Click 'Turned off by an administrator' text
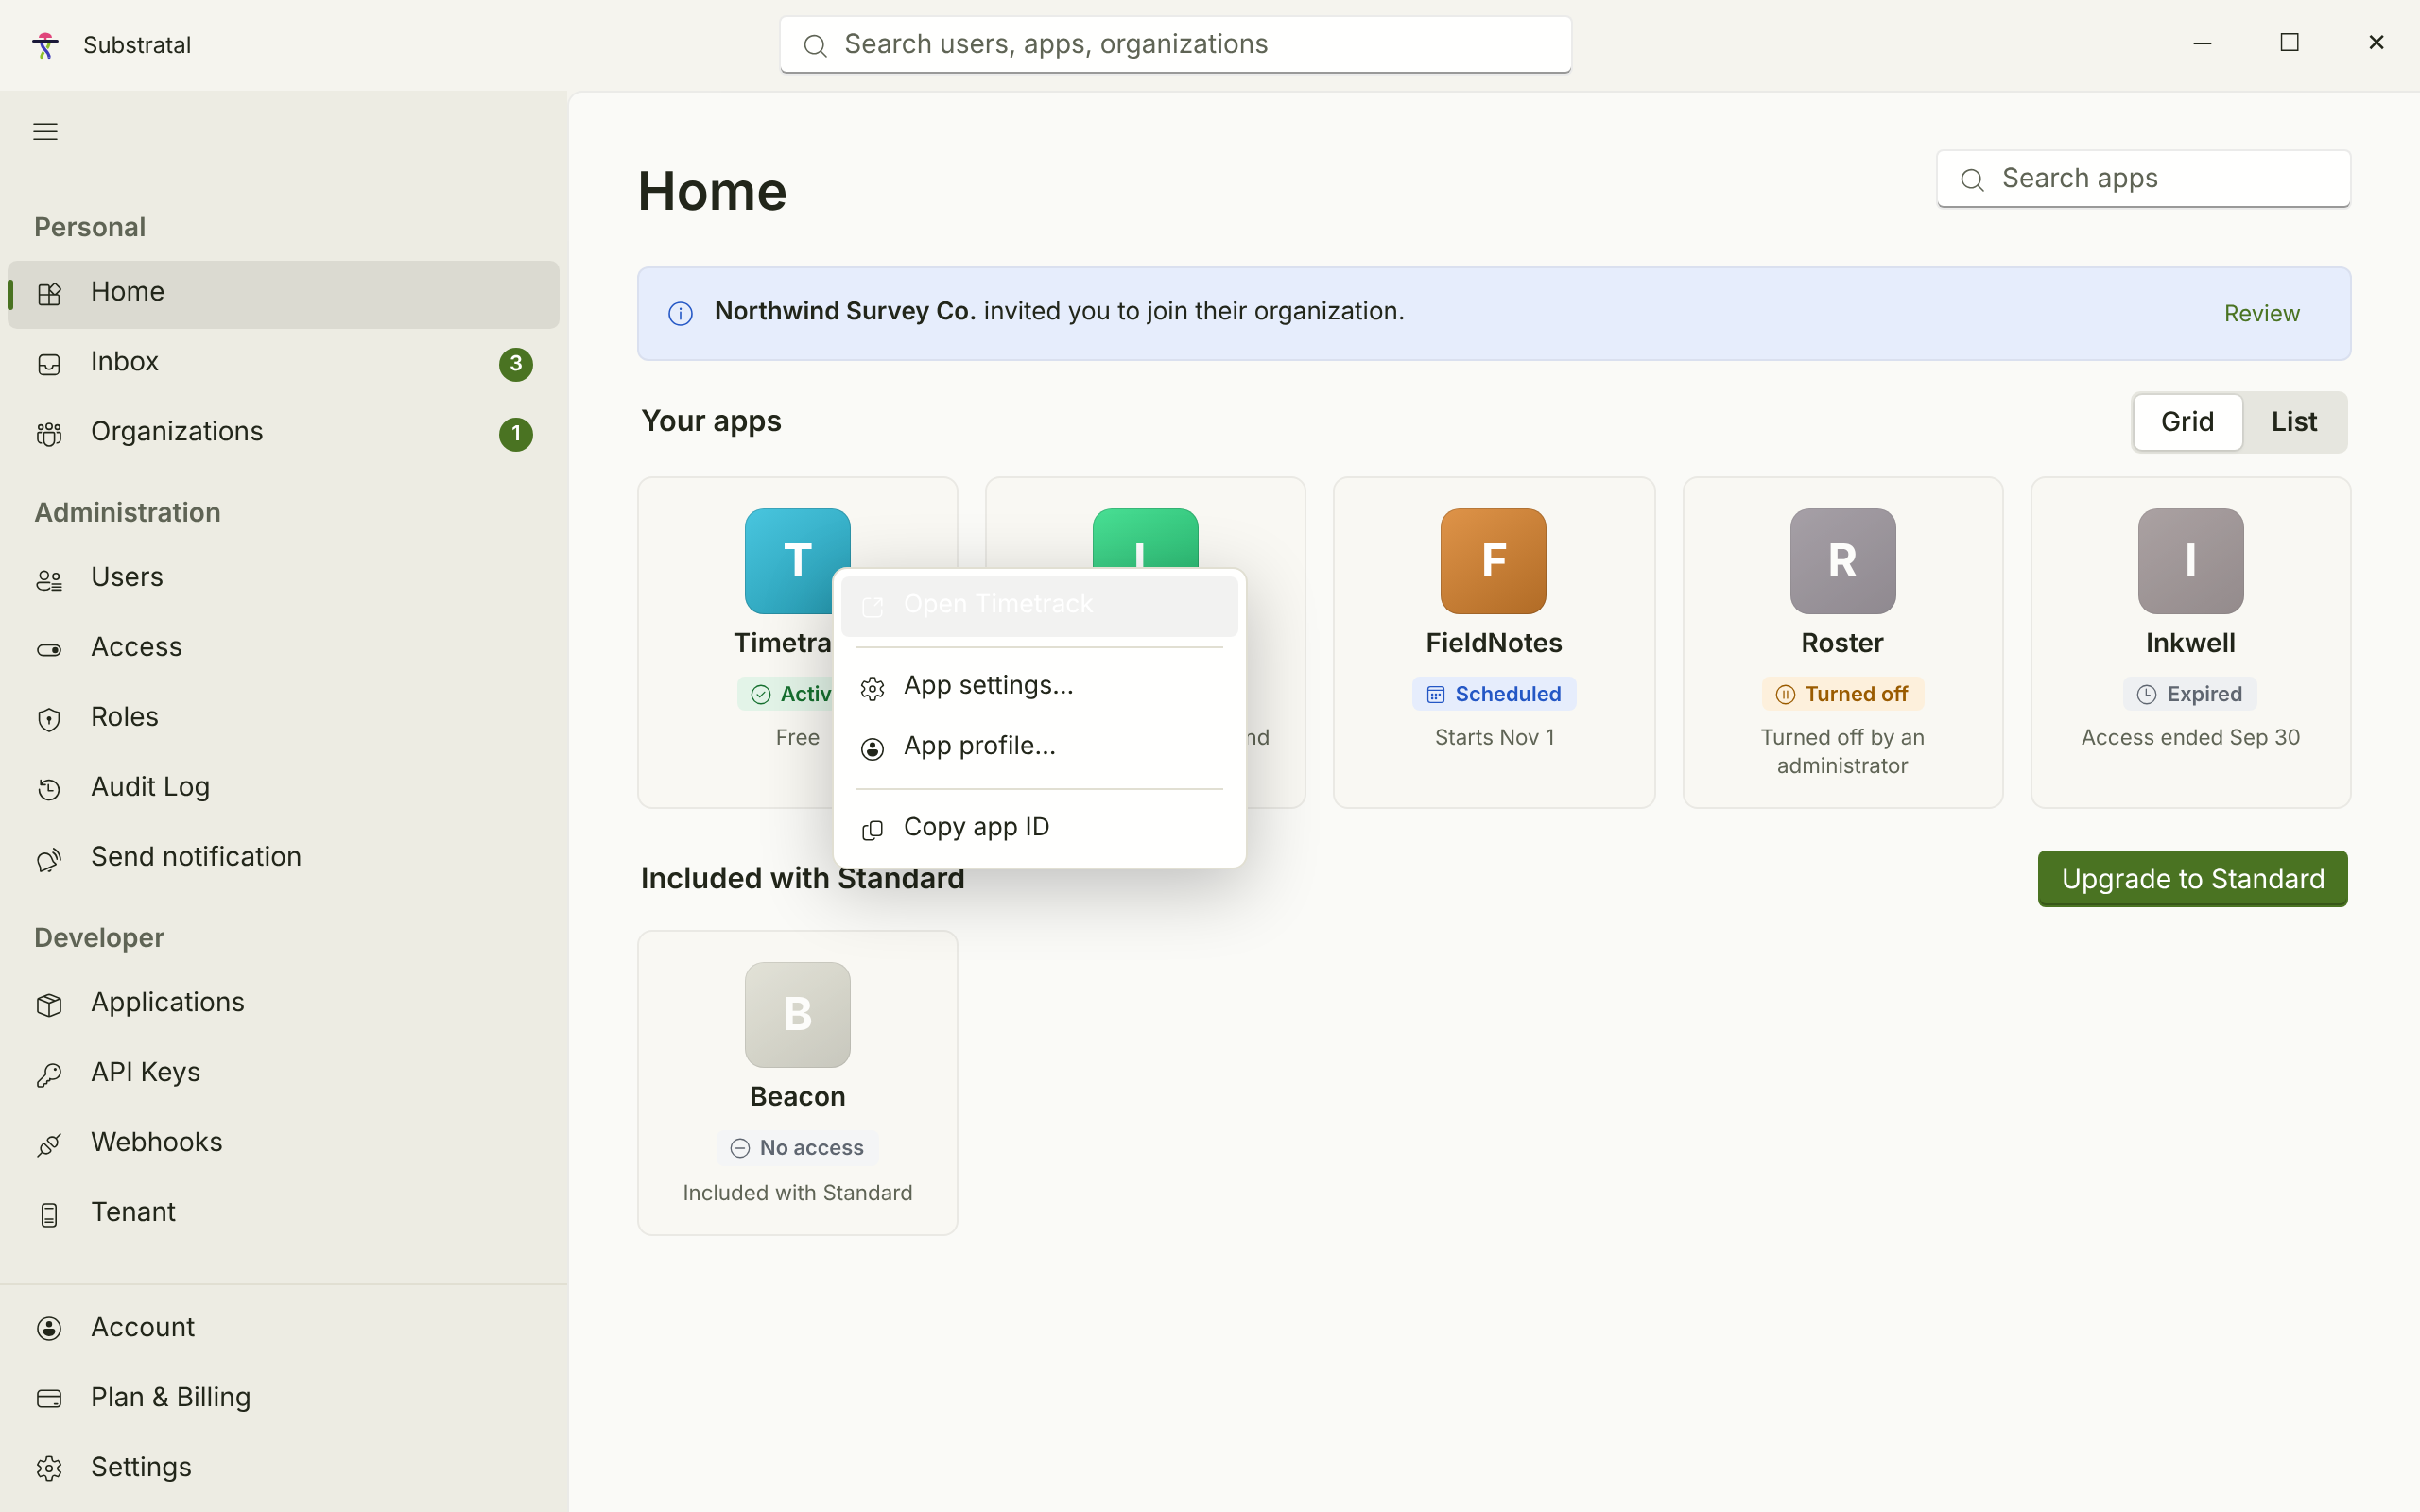 click(x=1842, y=752)
